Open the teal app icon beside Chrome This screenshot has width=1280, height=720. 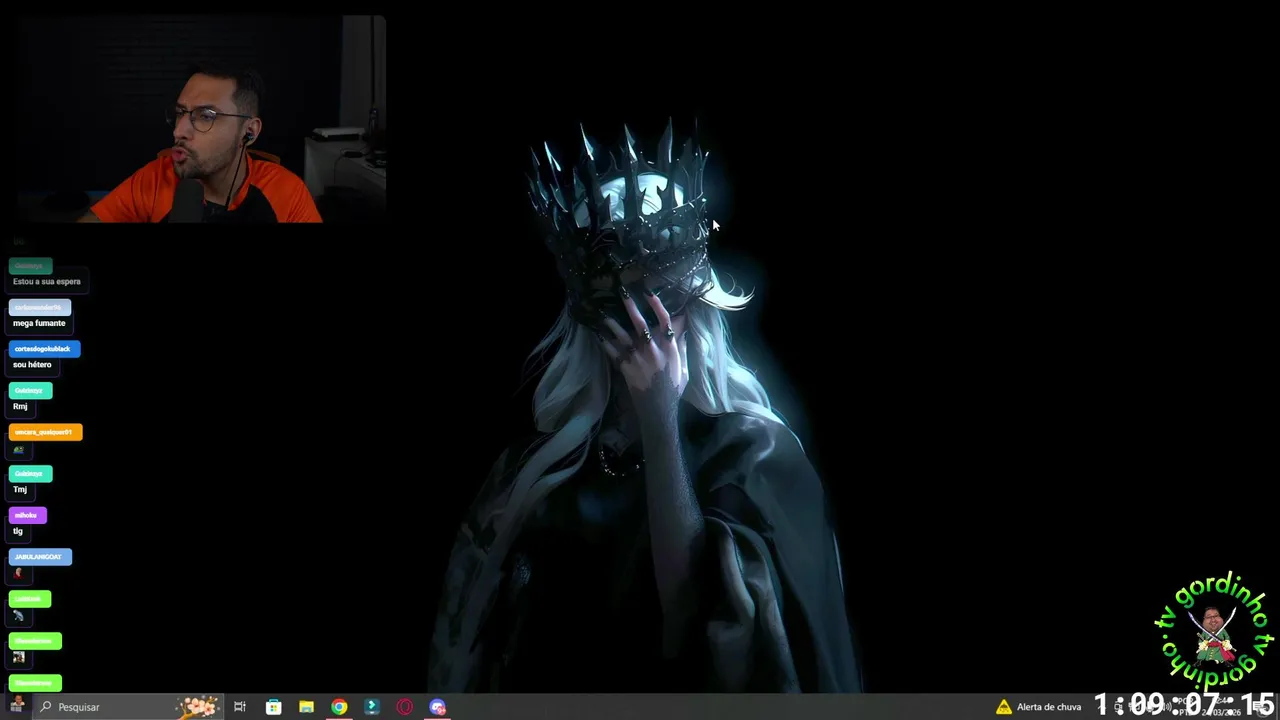tap(372, 707)
